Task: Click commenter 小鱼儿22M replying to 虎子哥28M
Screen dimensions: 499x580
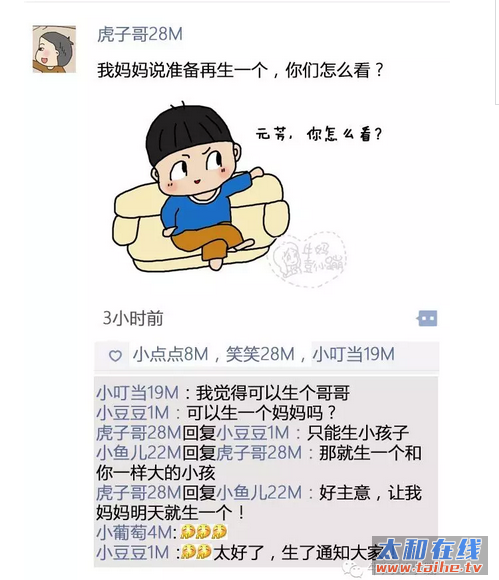Action: pyautogui.click(x=139, y=453)
